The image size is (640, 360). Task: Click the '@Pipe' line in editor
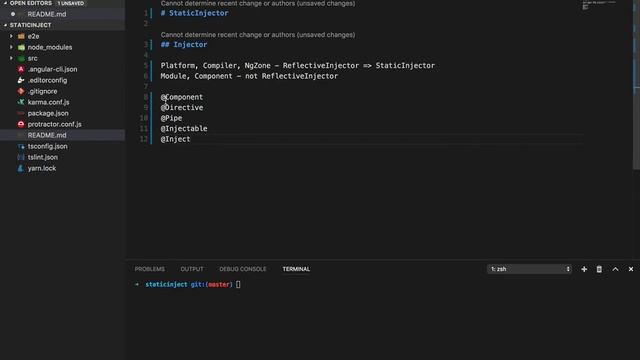pos(171,118)
